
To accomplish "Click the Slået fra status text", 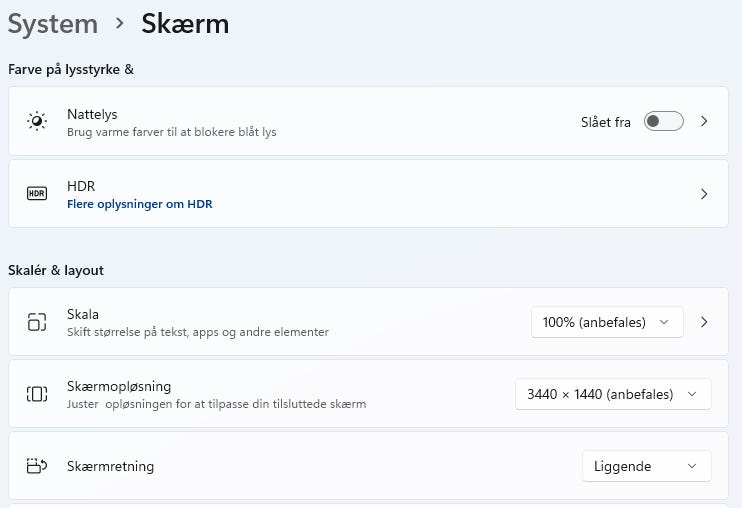I will point(605,122).
